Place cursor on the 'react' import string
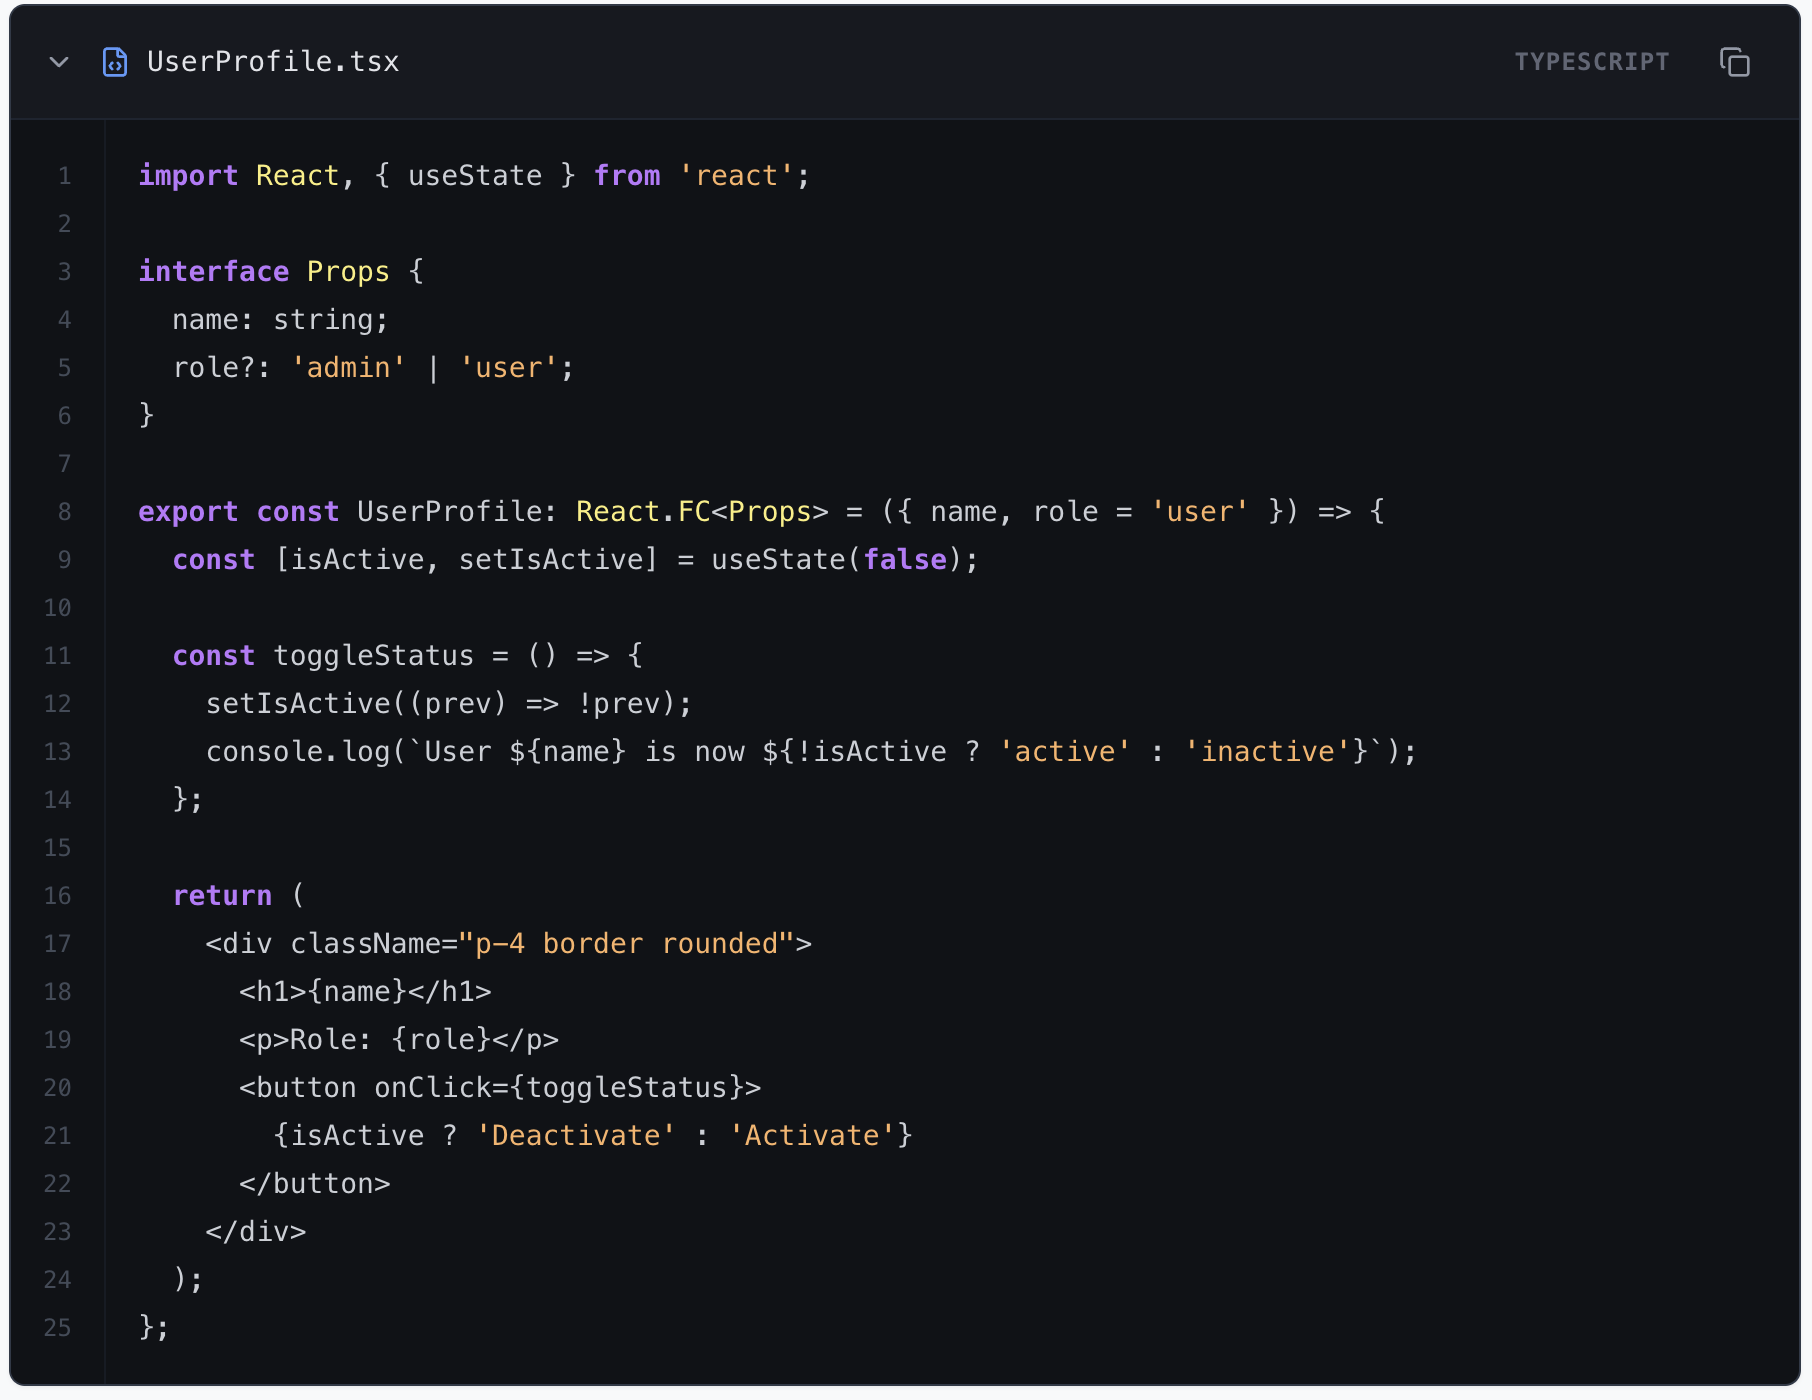 736,176
